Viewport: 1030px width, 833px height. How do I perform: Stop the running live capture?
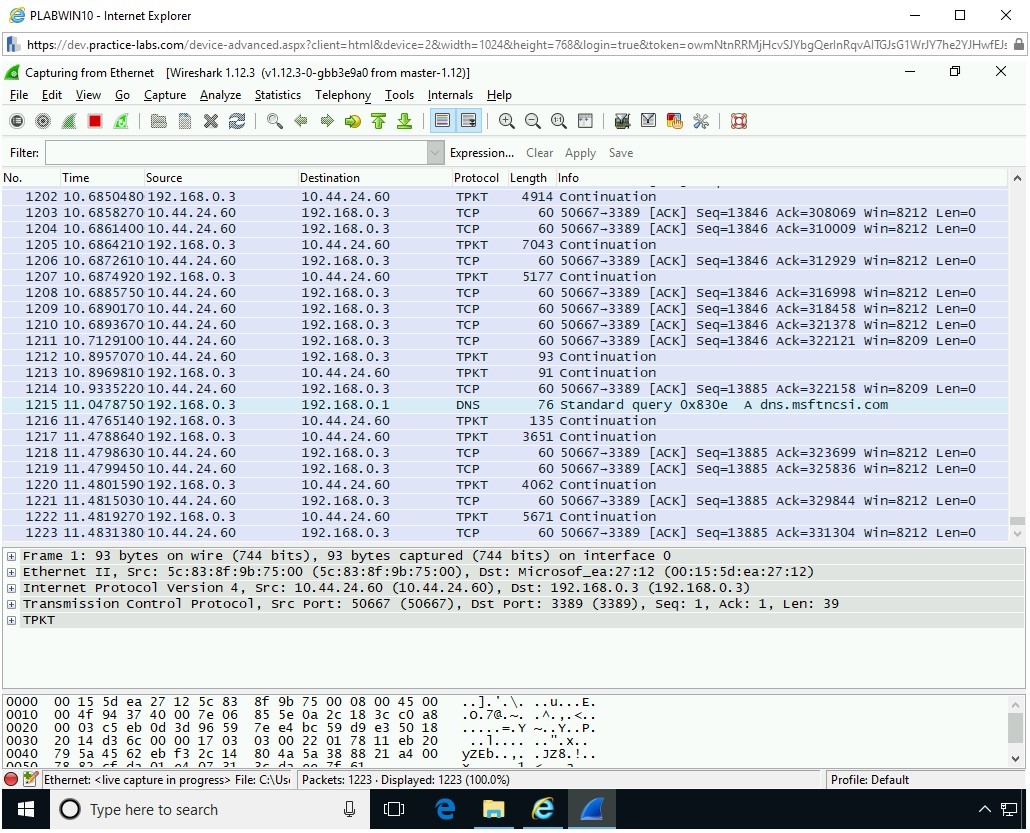[x=95, y=121]
